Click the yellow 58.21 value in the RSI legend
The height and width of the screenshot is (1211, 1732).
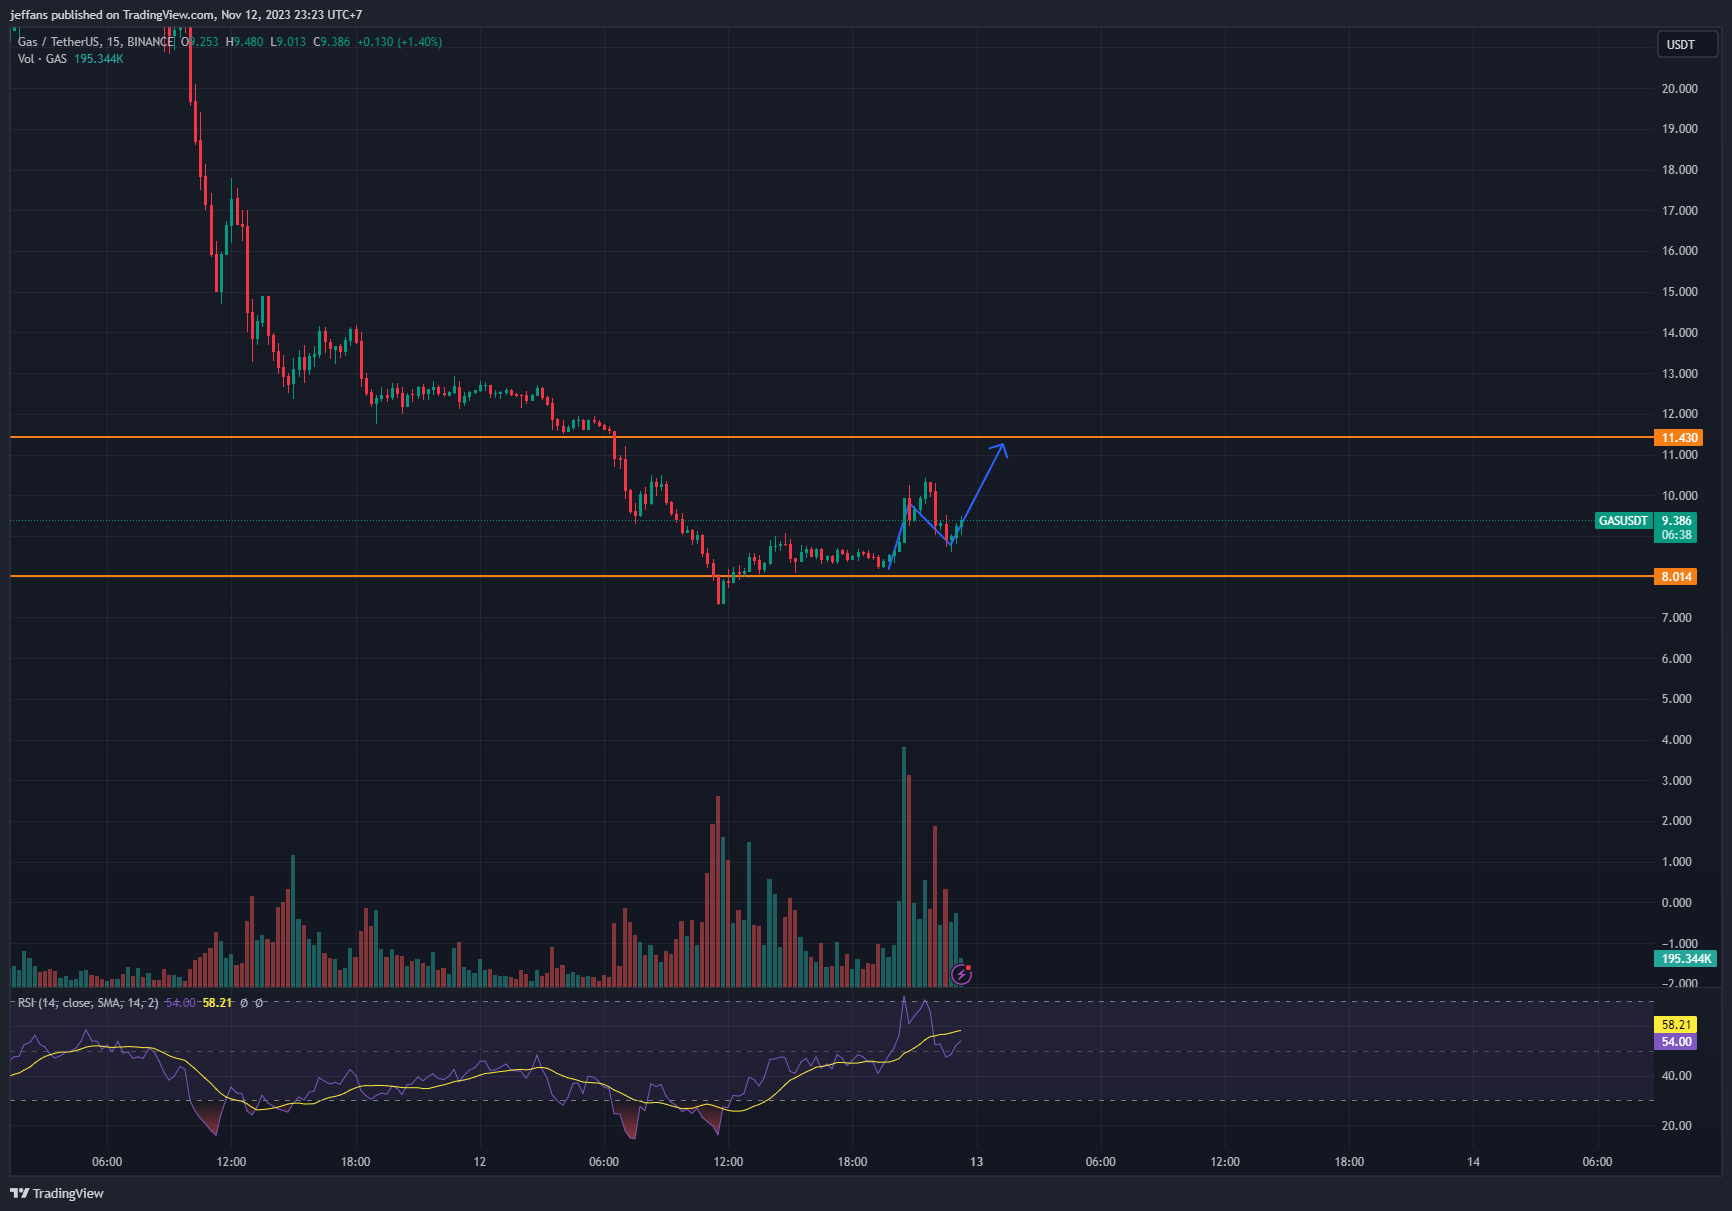[x=217, y=1003]
